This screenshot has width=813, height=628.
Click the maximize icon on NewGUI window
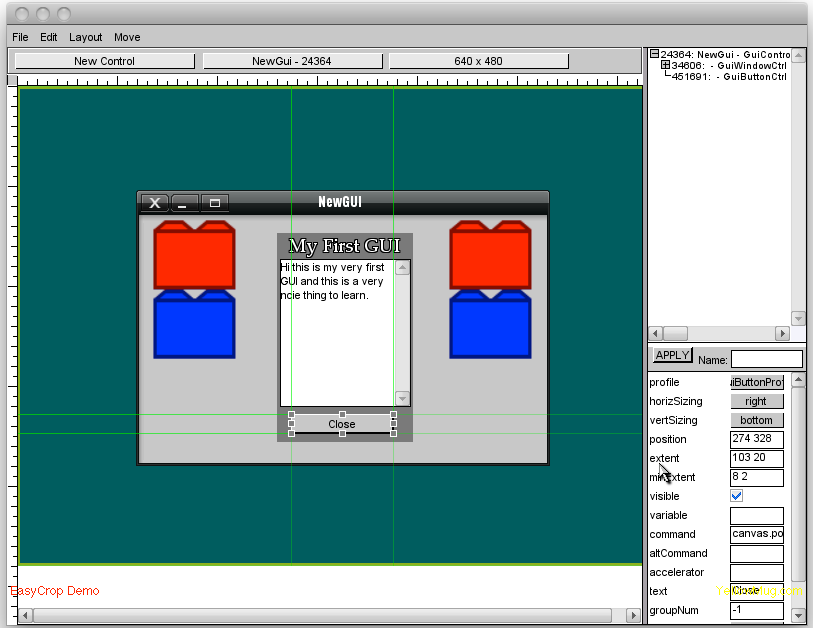click(214, 203)
